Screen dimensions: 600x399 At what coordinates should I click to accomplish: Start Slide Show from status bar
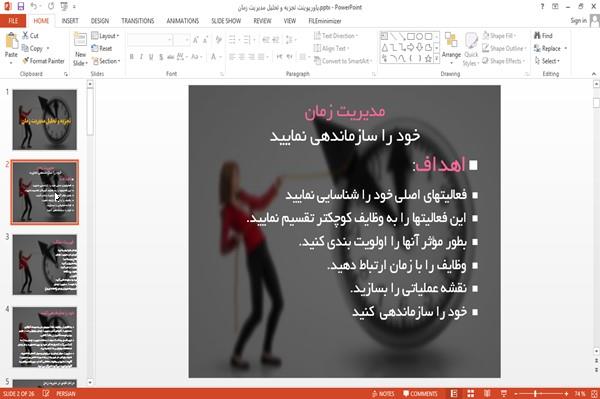tap(504, 394)
